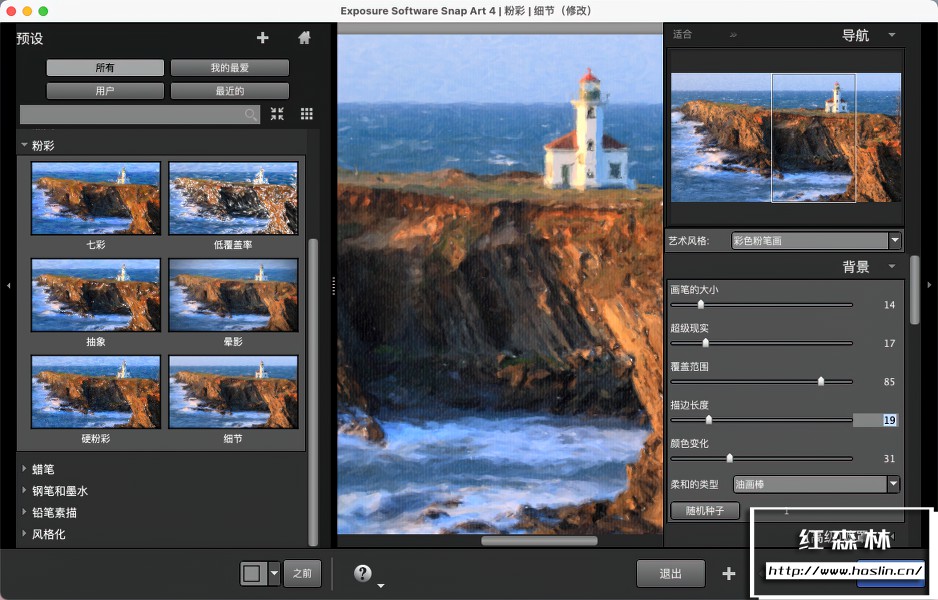Click the collapse-arrows icon above the preset list
This screenshot has height=600, width=938.
click(x=277, y=114)
